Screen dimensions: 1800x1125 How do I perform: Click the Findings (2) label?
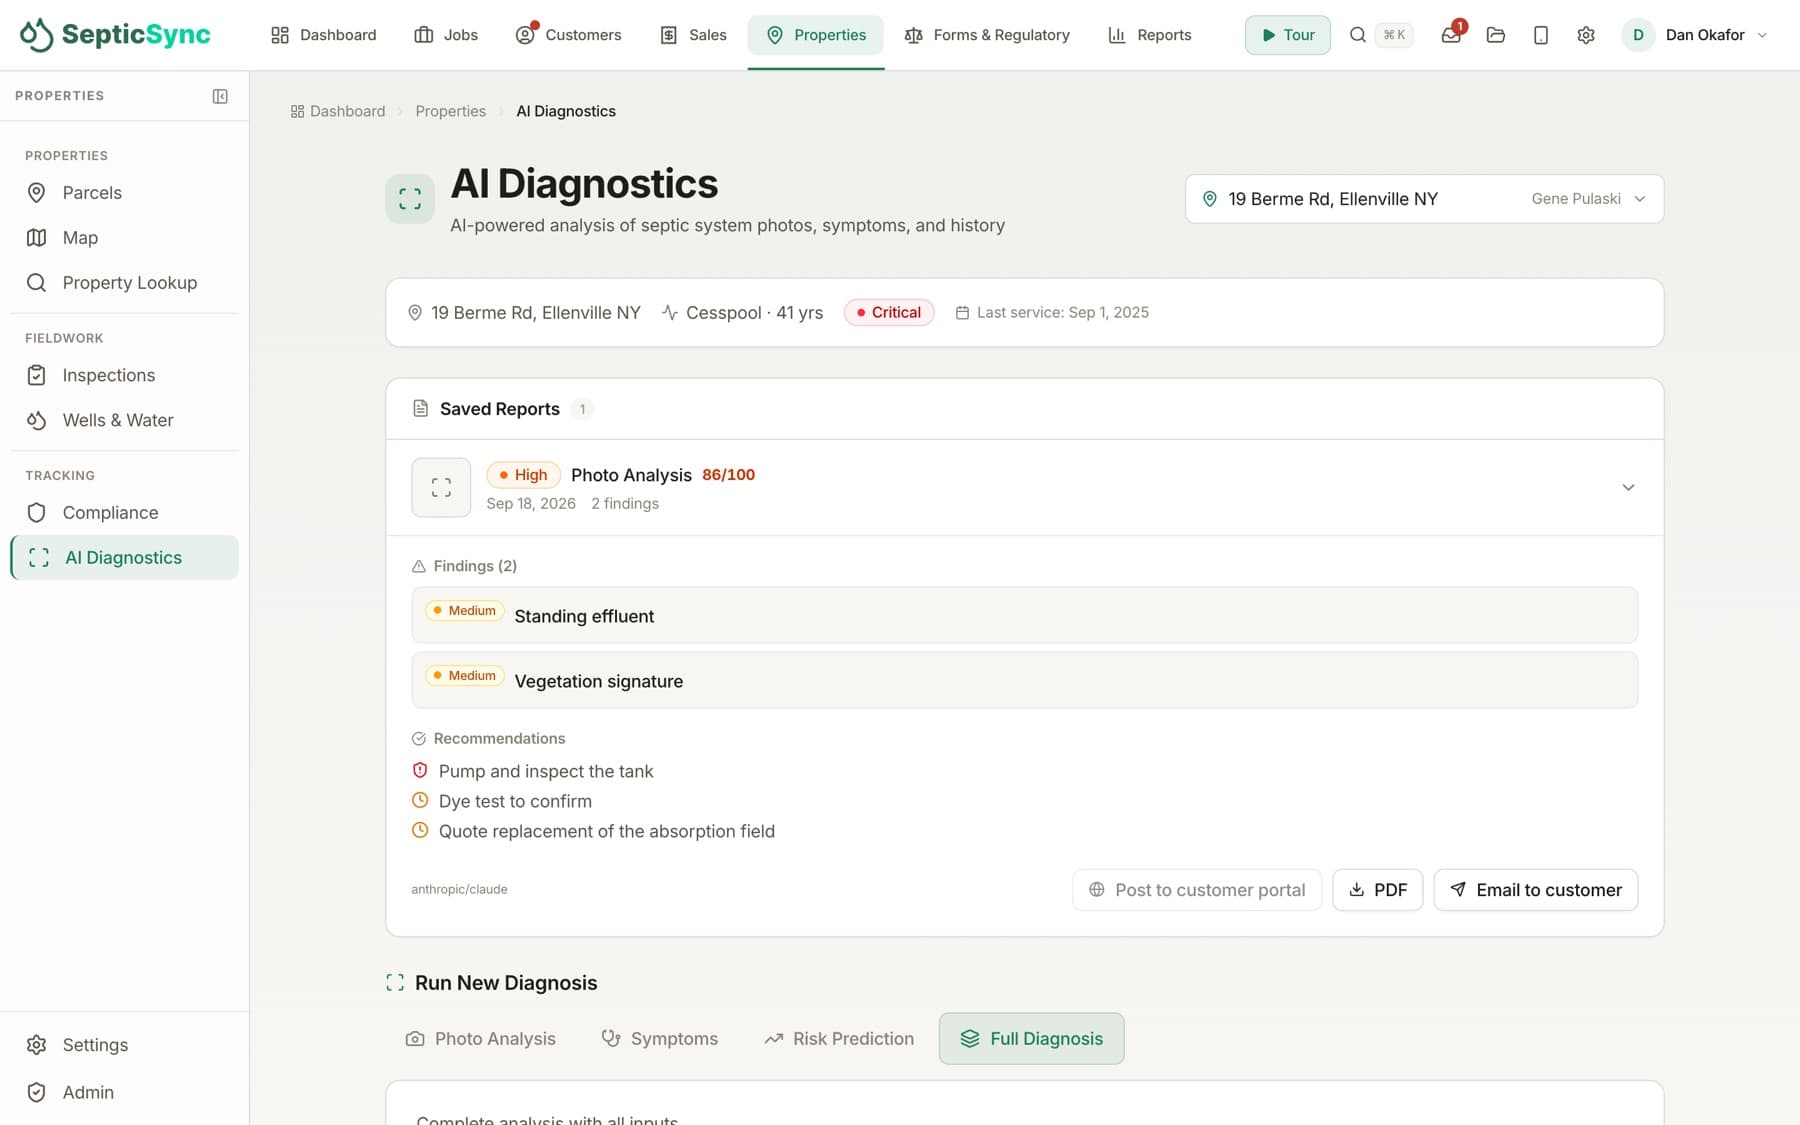click(x=475, y=566)
